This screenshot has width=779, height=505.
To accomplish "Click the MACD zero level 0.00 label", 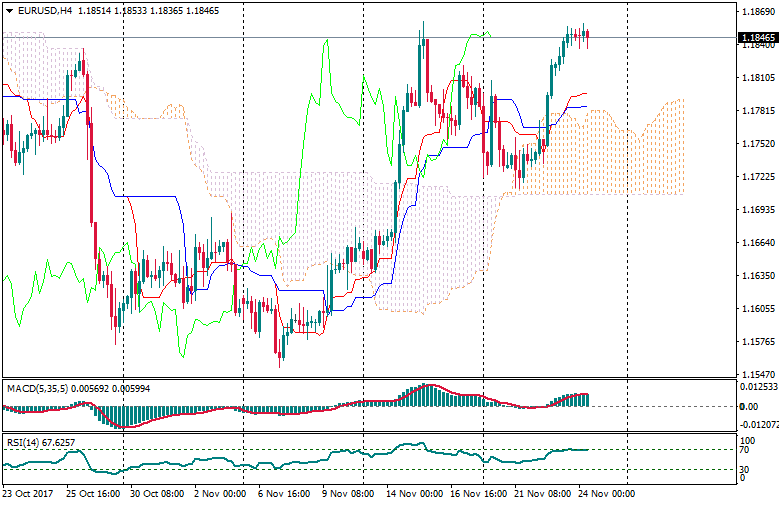I will click(748, 407).
